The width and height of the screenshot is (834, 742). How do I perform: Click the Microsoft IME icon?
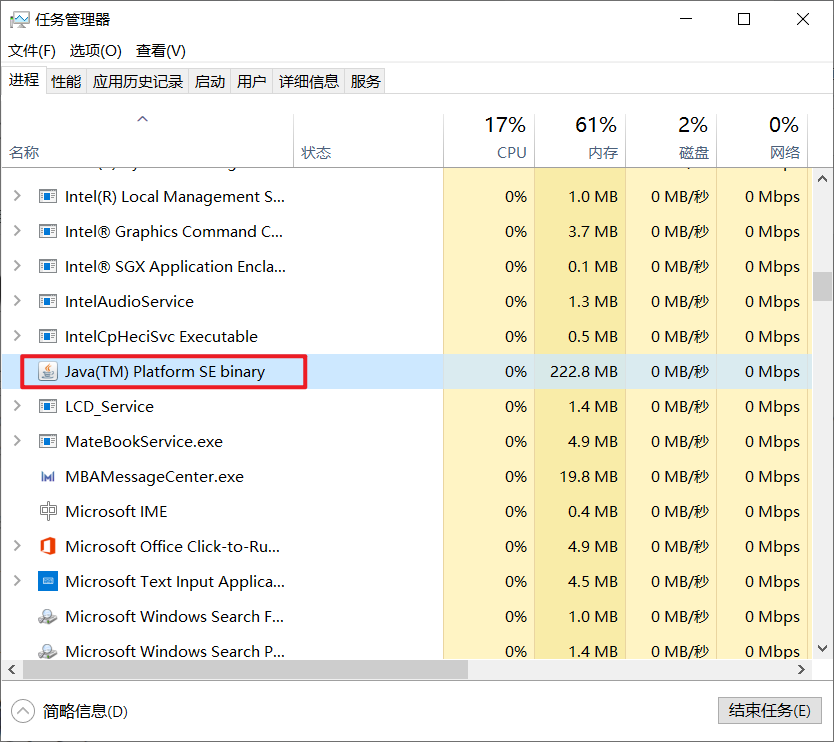click(x=48, y=511)
